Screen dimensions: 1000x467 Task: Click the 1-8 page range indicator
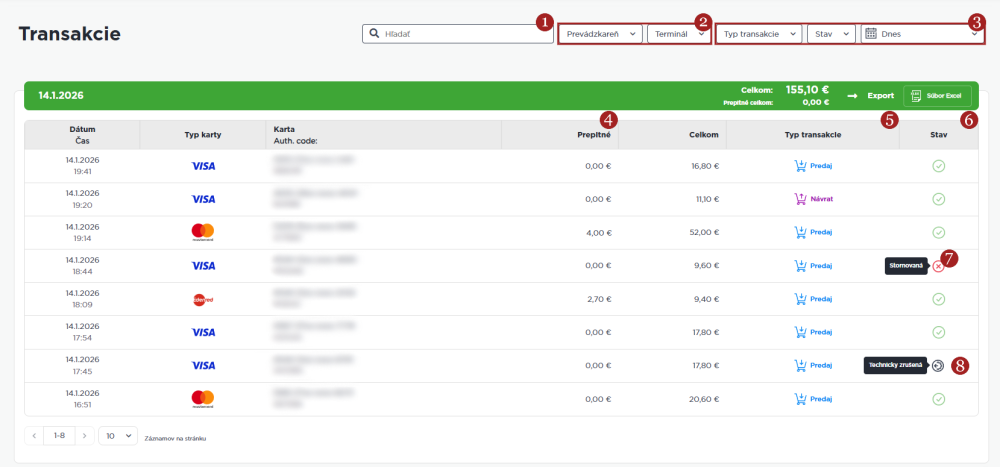pyautogui.click(x=59, y=436)
